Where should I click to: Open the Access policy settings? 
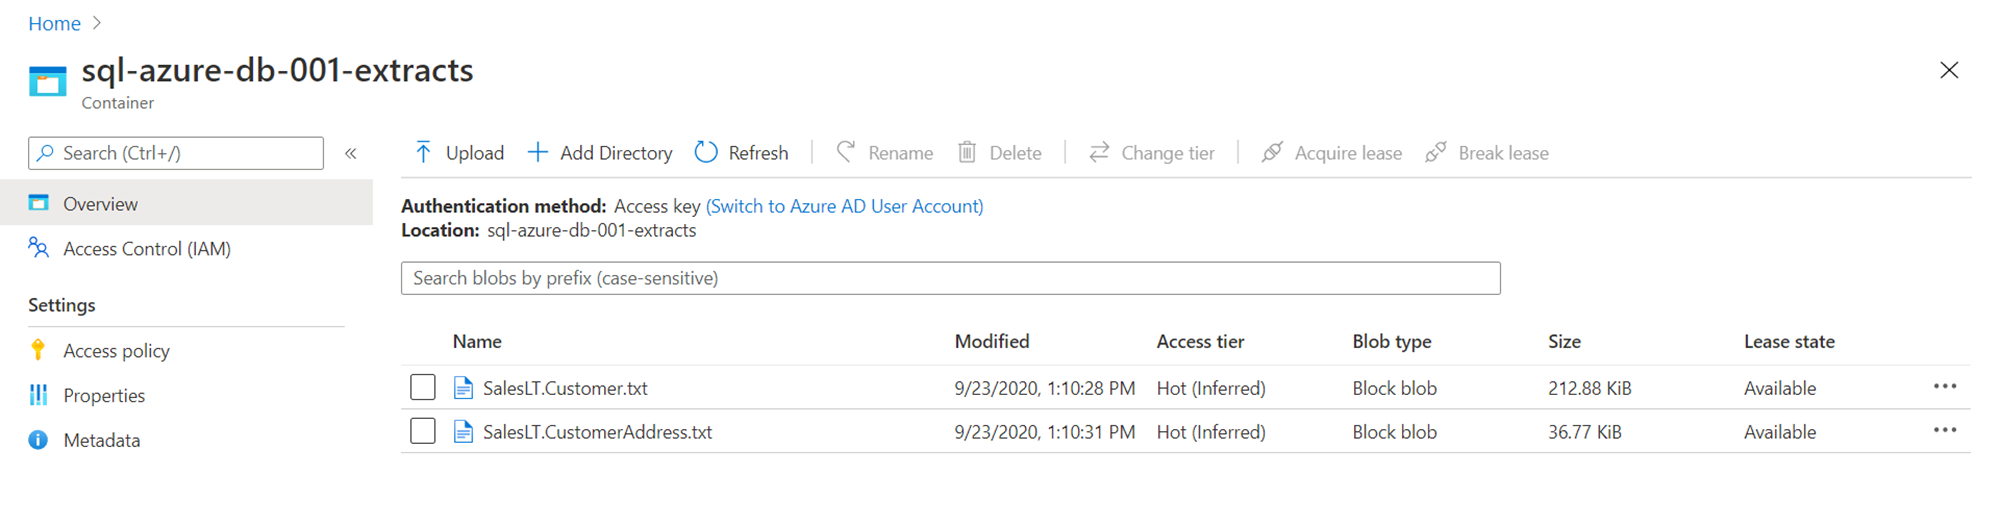[116, 351]
